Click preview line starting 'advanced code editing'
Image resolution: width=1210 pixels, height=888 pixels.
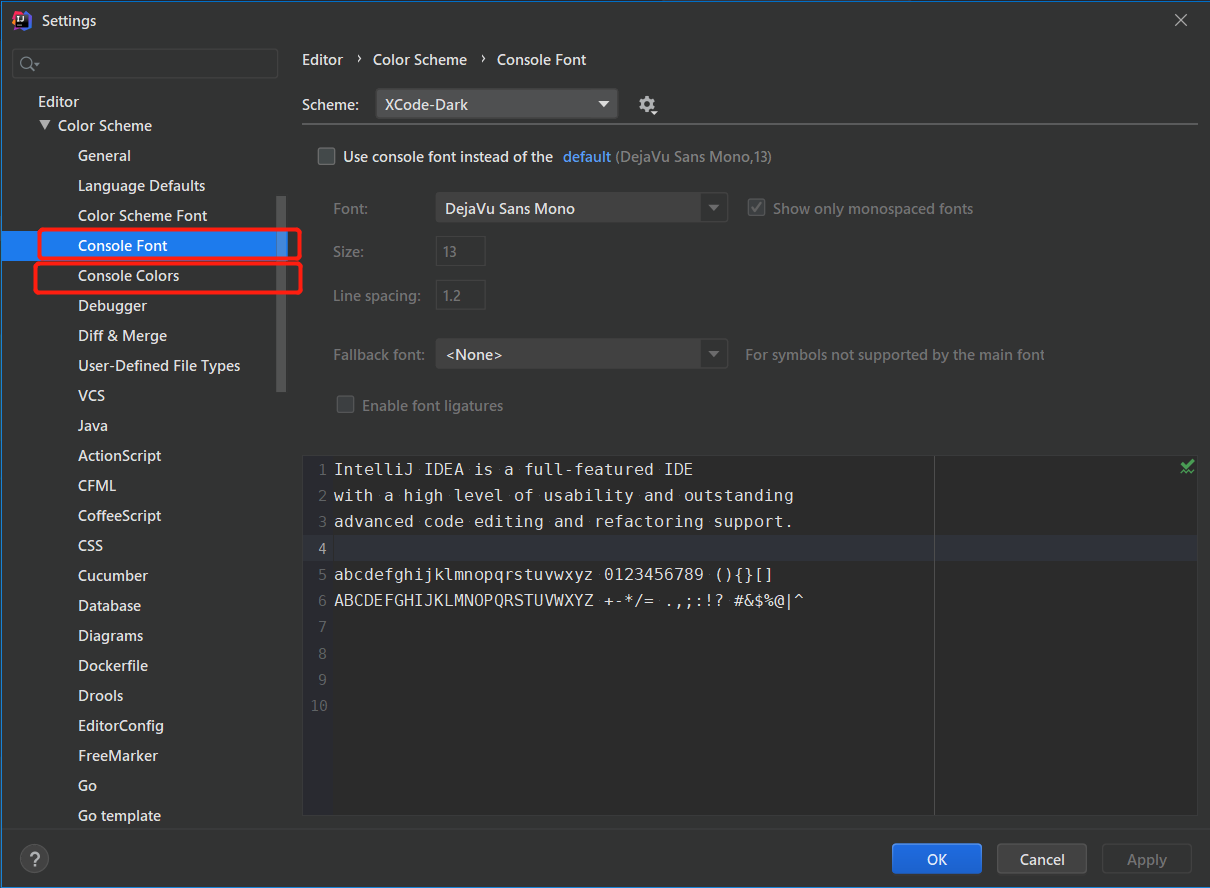point(564,522)
